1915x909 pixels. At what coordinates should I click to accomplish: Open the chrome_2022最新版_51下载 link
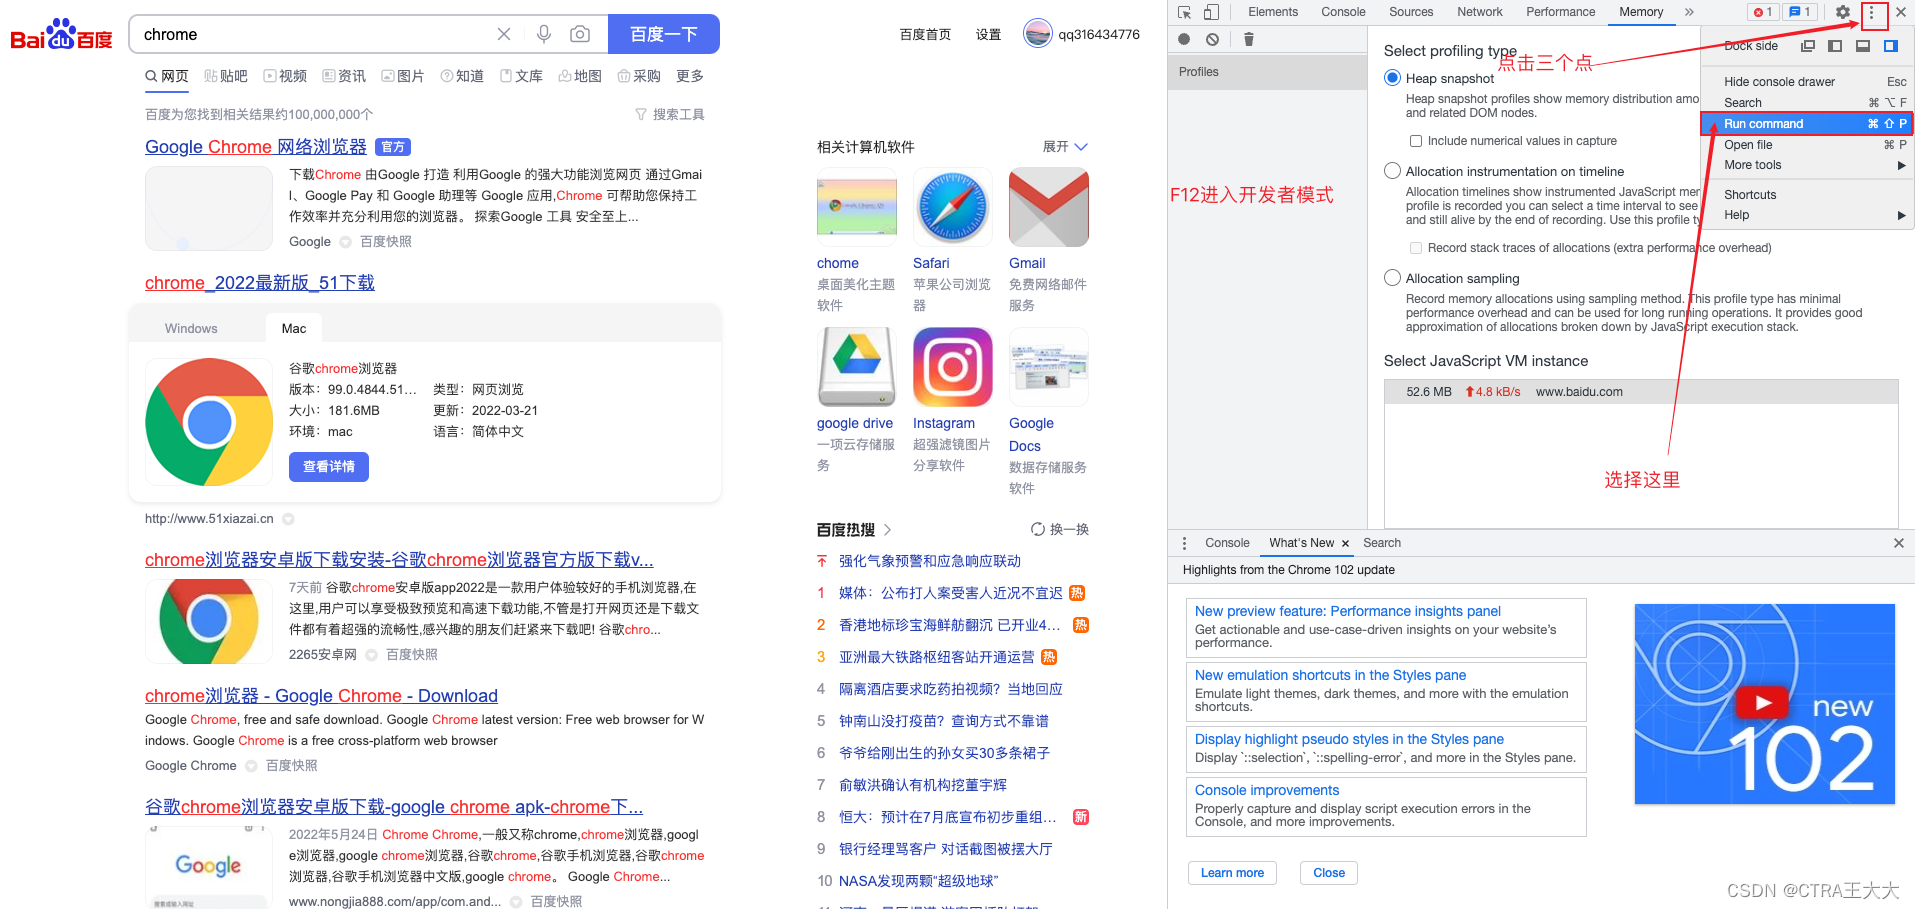(260, 283)
